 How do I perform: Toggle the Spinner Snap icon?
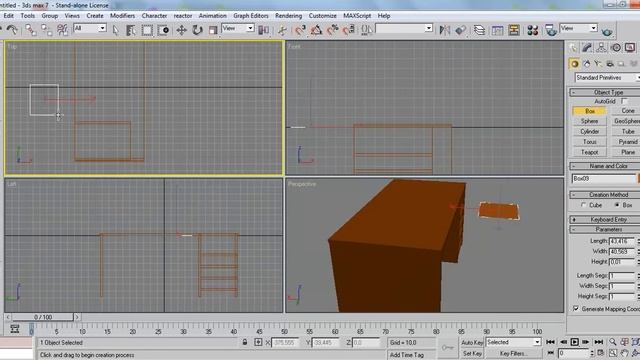point(349,30)
